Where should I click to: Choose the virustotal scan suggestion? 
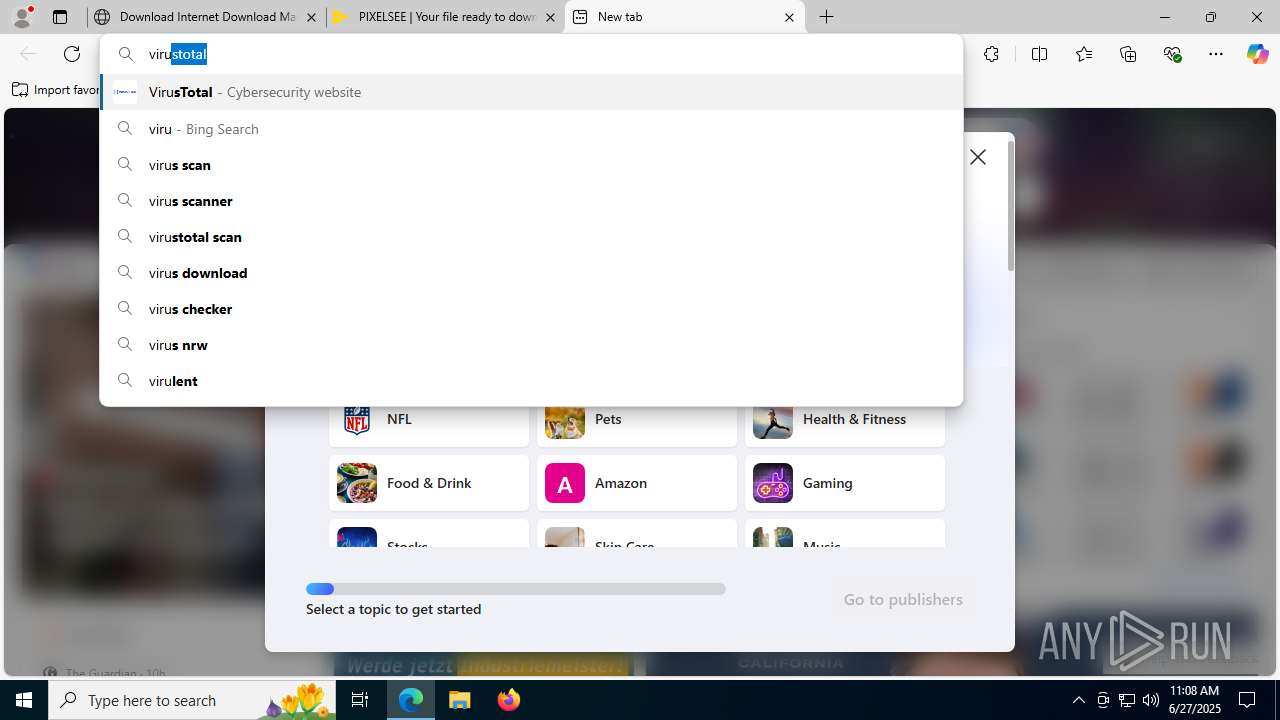coord(531,237)
